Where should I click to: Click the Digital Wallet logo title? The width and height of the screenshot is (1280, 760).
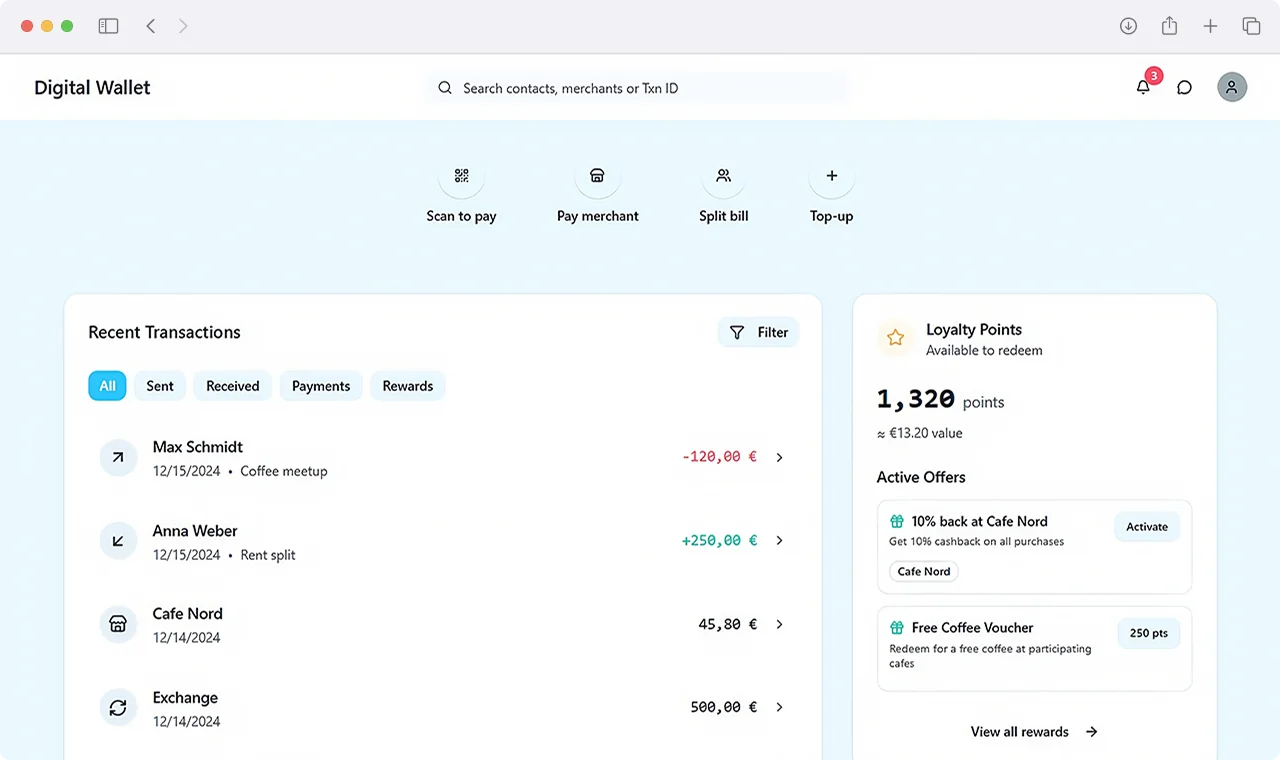pyautogui.click(x=92, y=88)
